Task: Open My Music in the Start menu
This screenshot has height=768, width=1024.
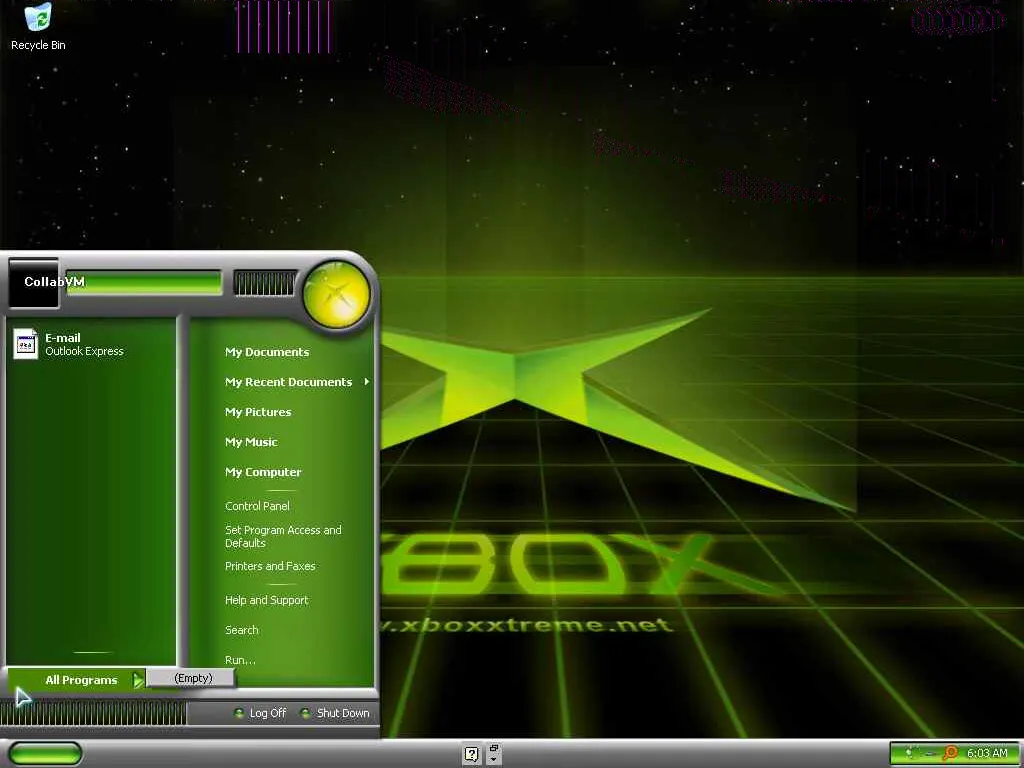Action: pyautogui.click(x=251, y=442)
